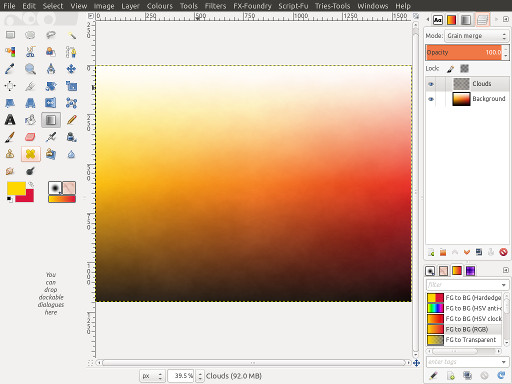Open the Script-Fu menu
Screen dimensions: 512x384
[293, 6]
